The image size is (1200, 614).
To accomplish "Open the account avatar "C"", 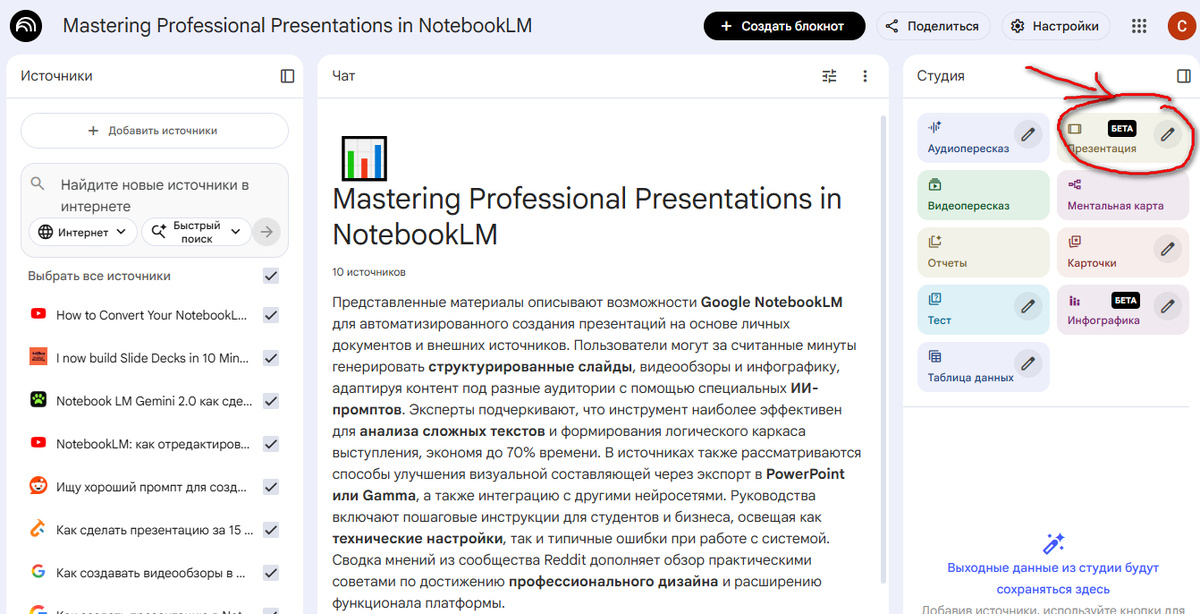I will pyautogui.click(x=1180, y=26).
